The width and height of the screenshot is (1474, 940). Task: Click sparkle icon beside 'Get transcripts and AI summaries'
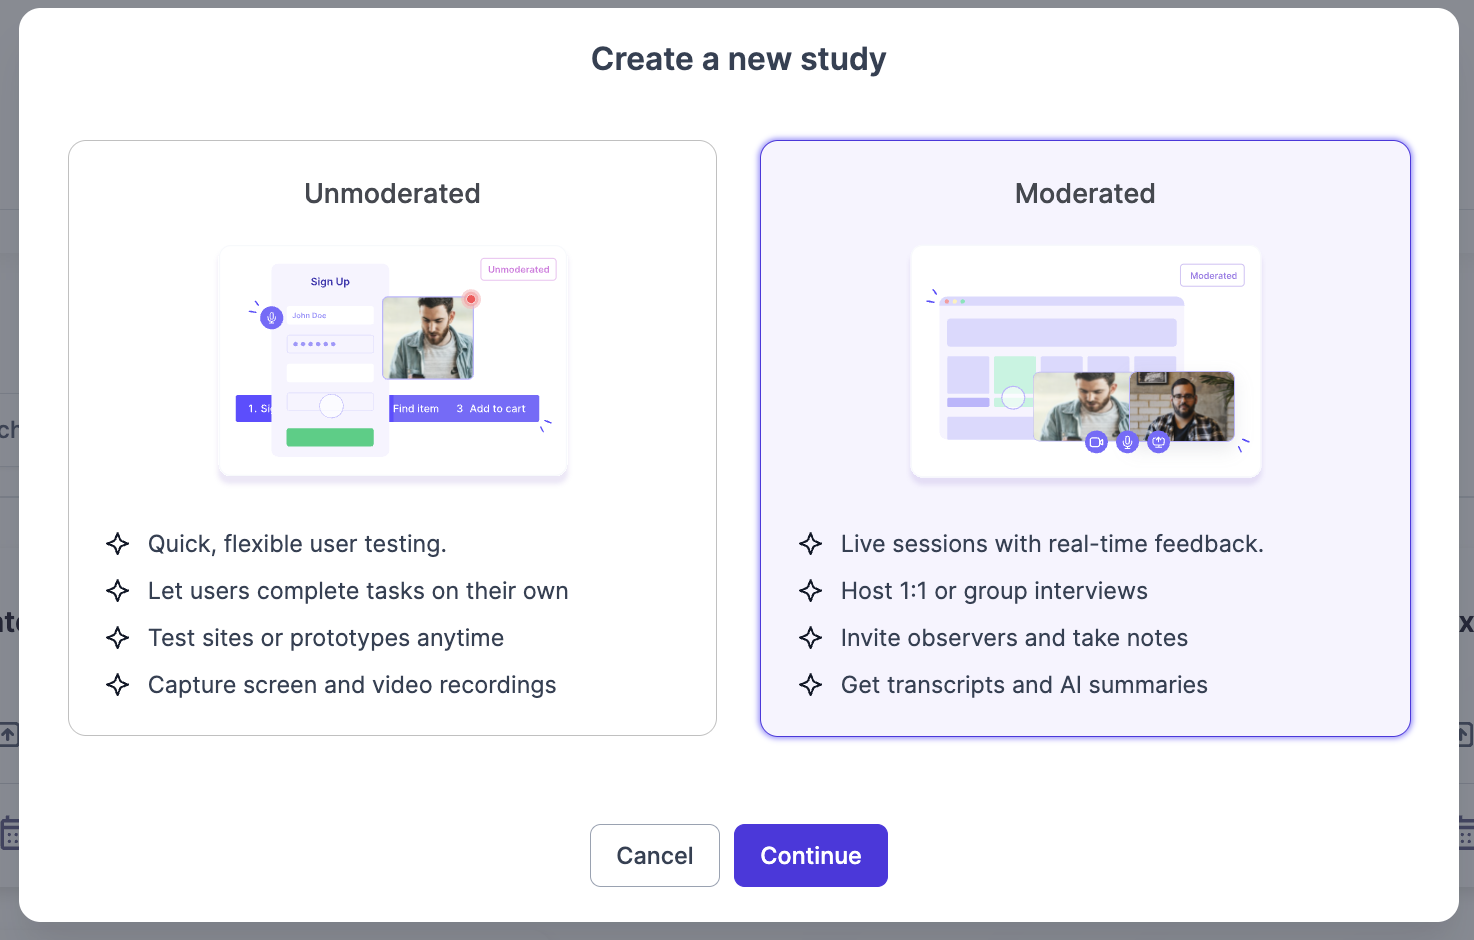811,685
